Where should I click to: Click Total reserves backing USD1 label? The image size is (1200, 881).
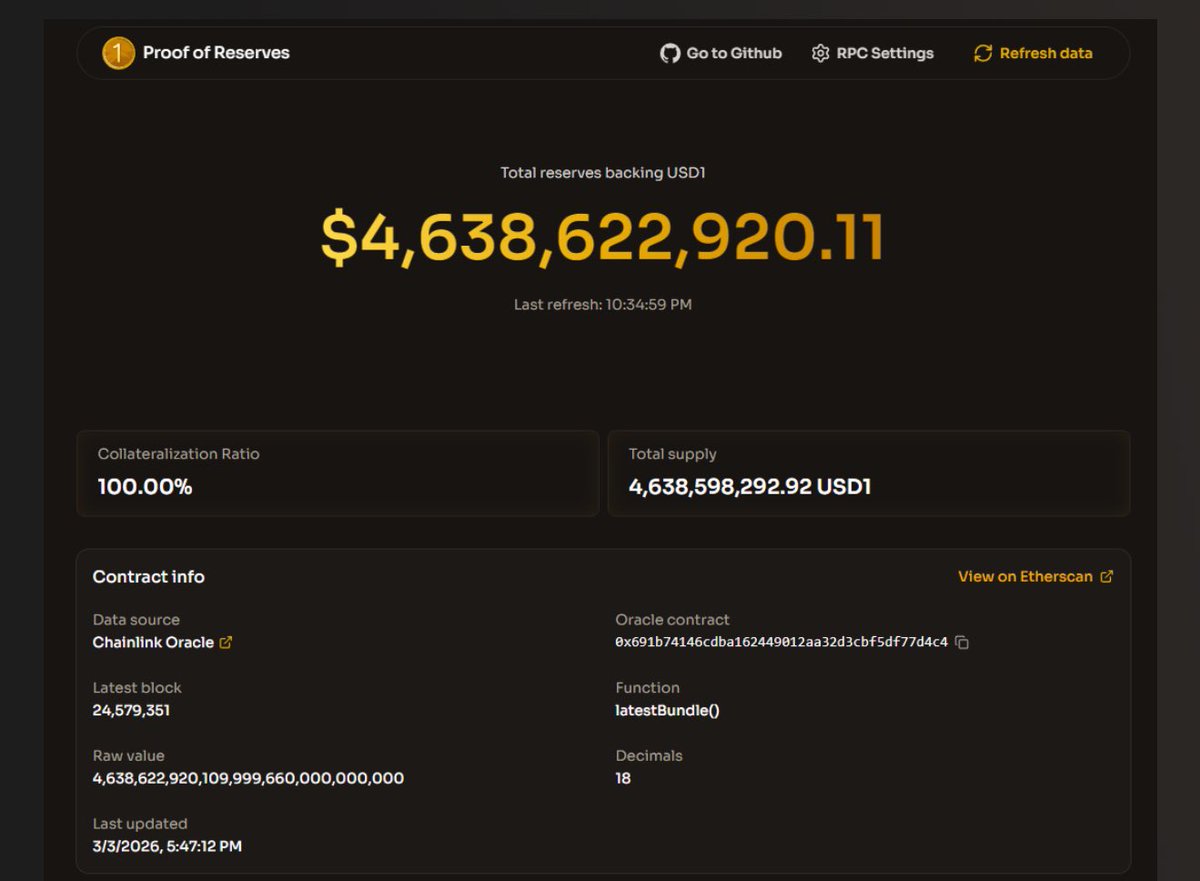pyautogui.click(x=603, y=173)
